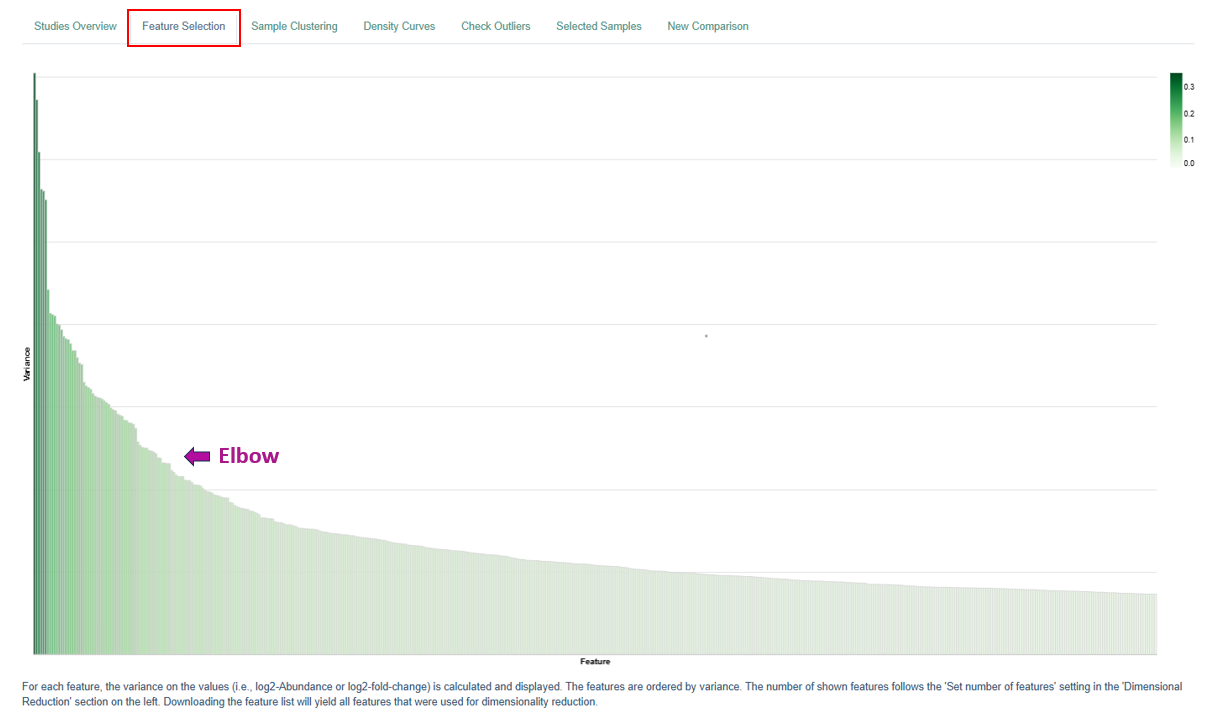Open the Sample Clustering tab
The width and height of the screenshot is (1225, 711).
(x=295, y=26)
